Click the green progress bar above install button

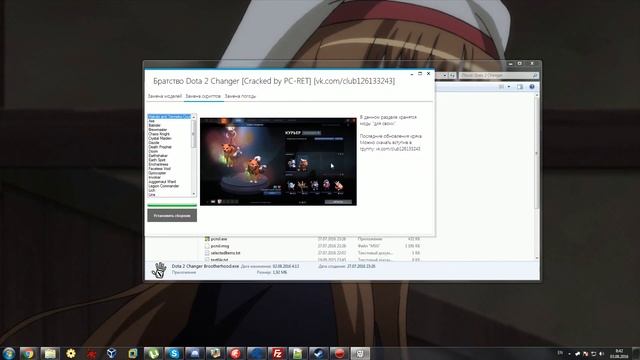172,205
